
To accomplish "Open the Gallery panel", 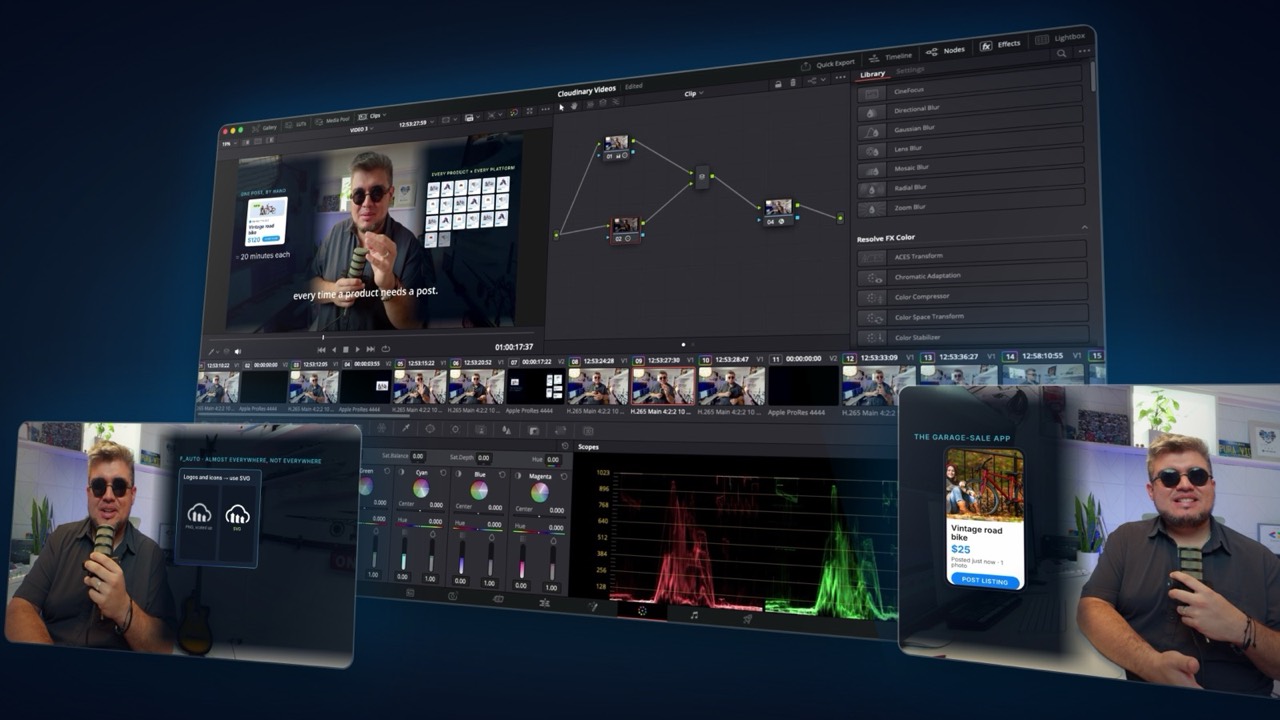I will click(264, 128).
